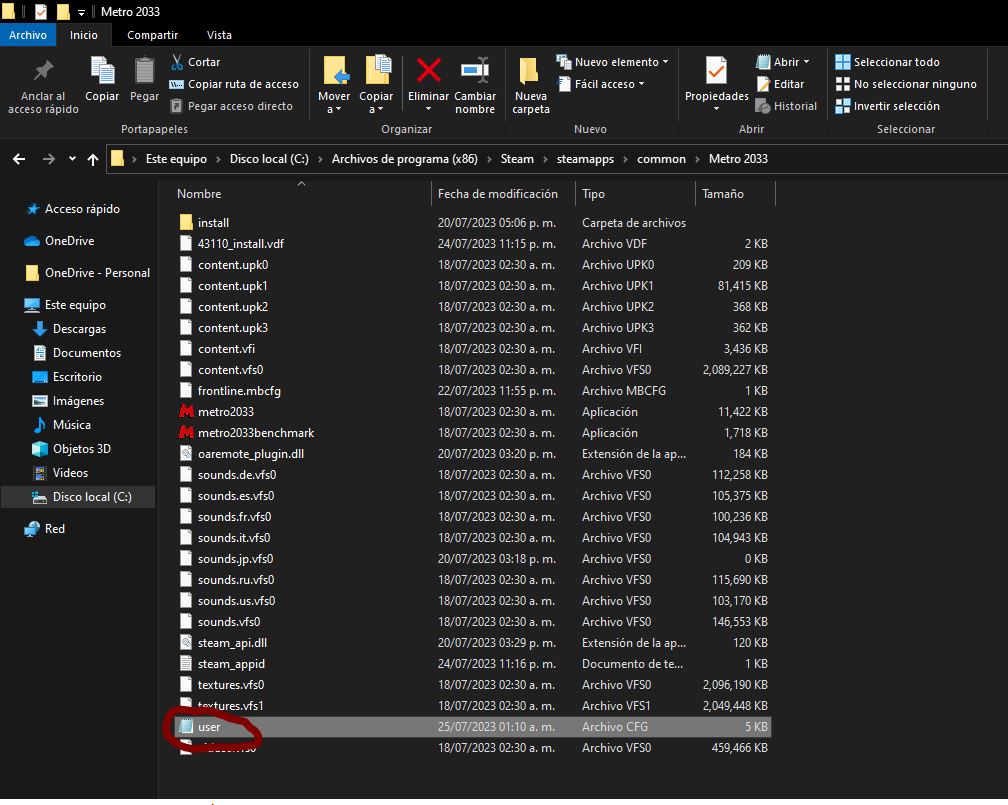Switch to the Inicio ribbon tab

pyautogui.click(x=84, y=35)
